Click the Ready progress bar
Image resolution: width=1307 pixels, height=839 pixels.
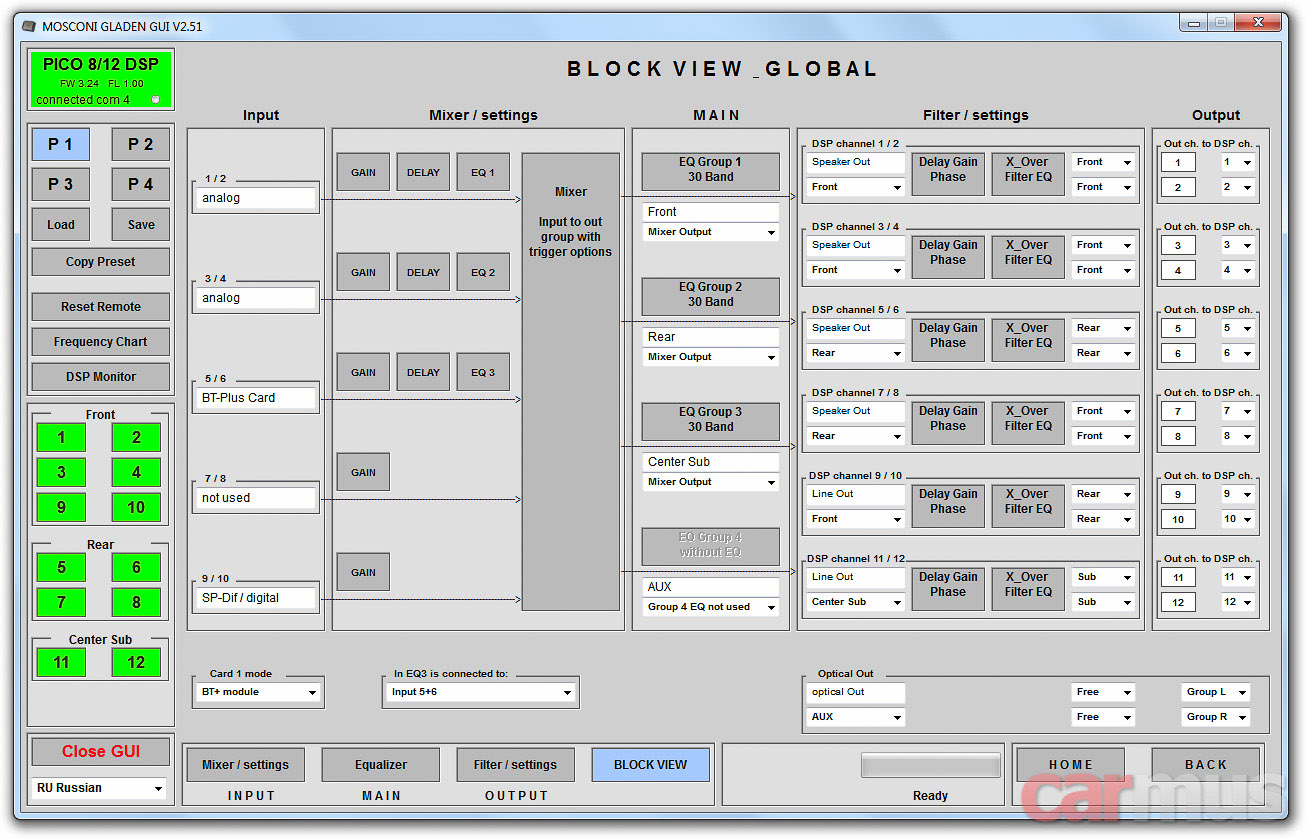(x=931, y=765)
